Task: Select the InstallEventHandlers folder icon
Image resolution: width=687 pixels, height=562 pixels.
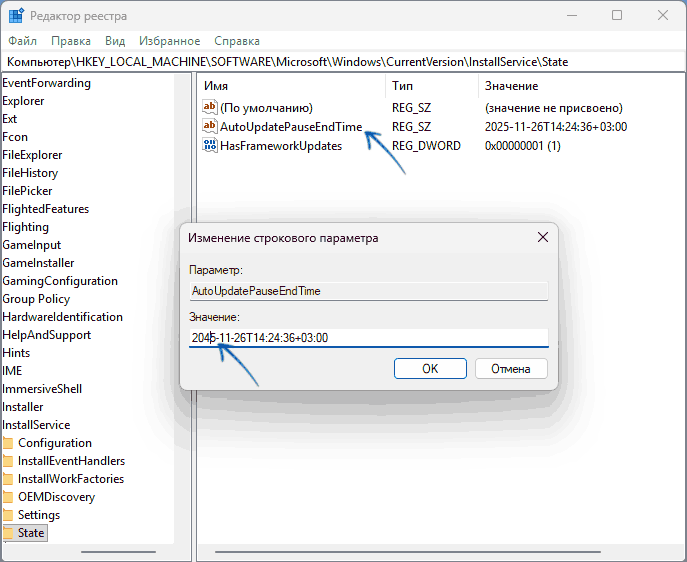Action: [x=9, y=461]
